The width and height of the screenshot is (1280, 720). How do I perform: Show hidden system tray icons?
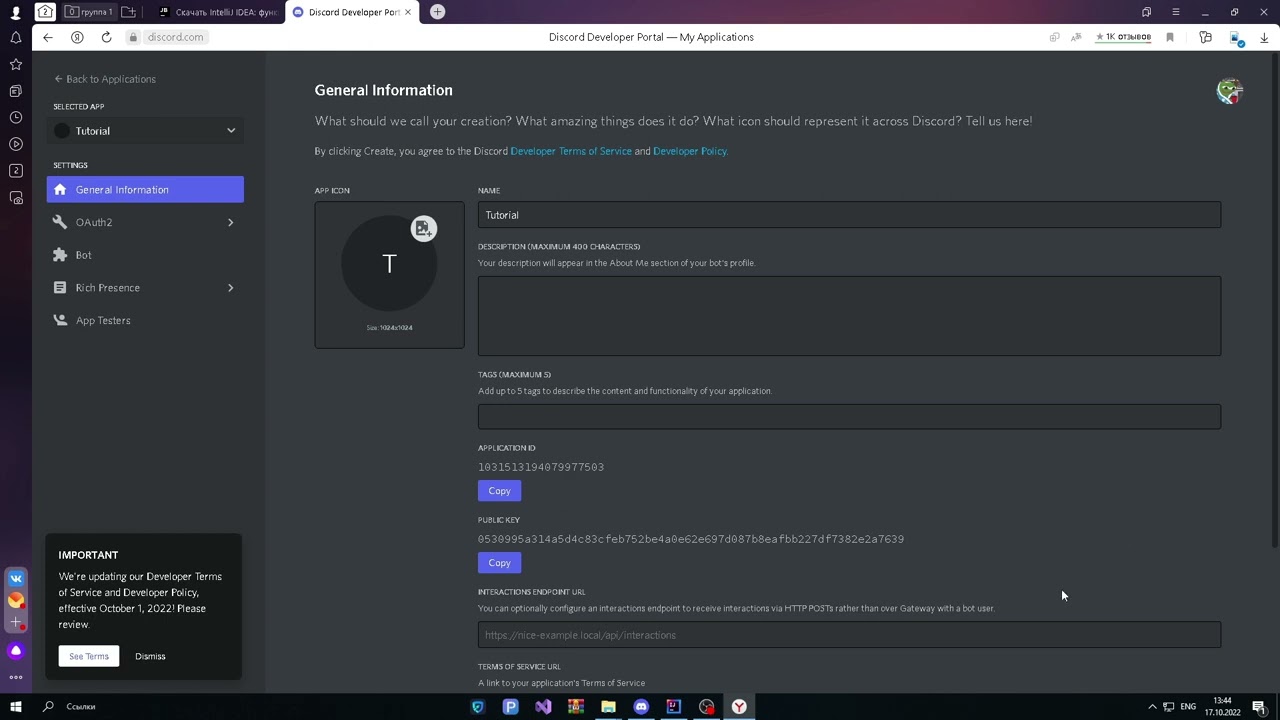click(x=1152, y=707)
